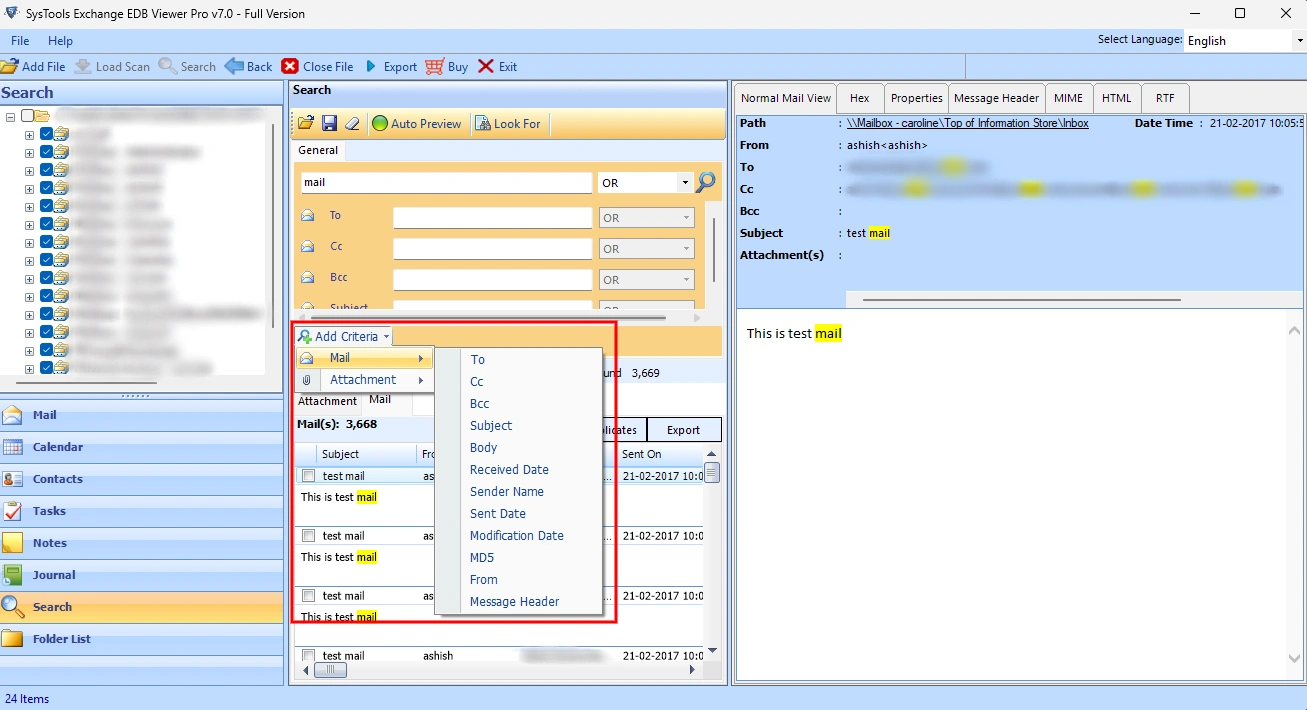Open the Help menu

pos(61,41)
